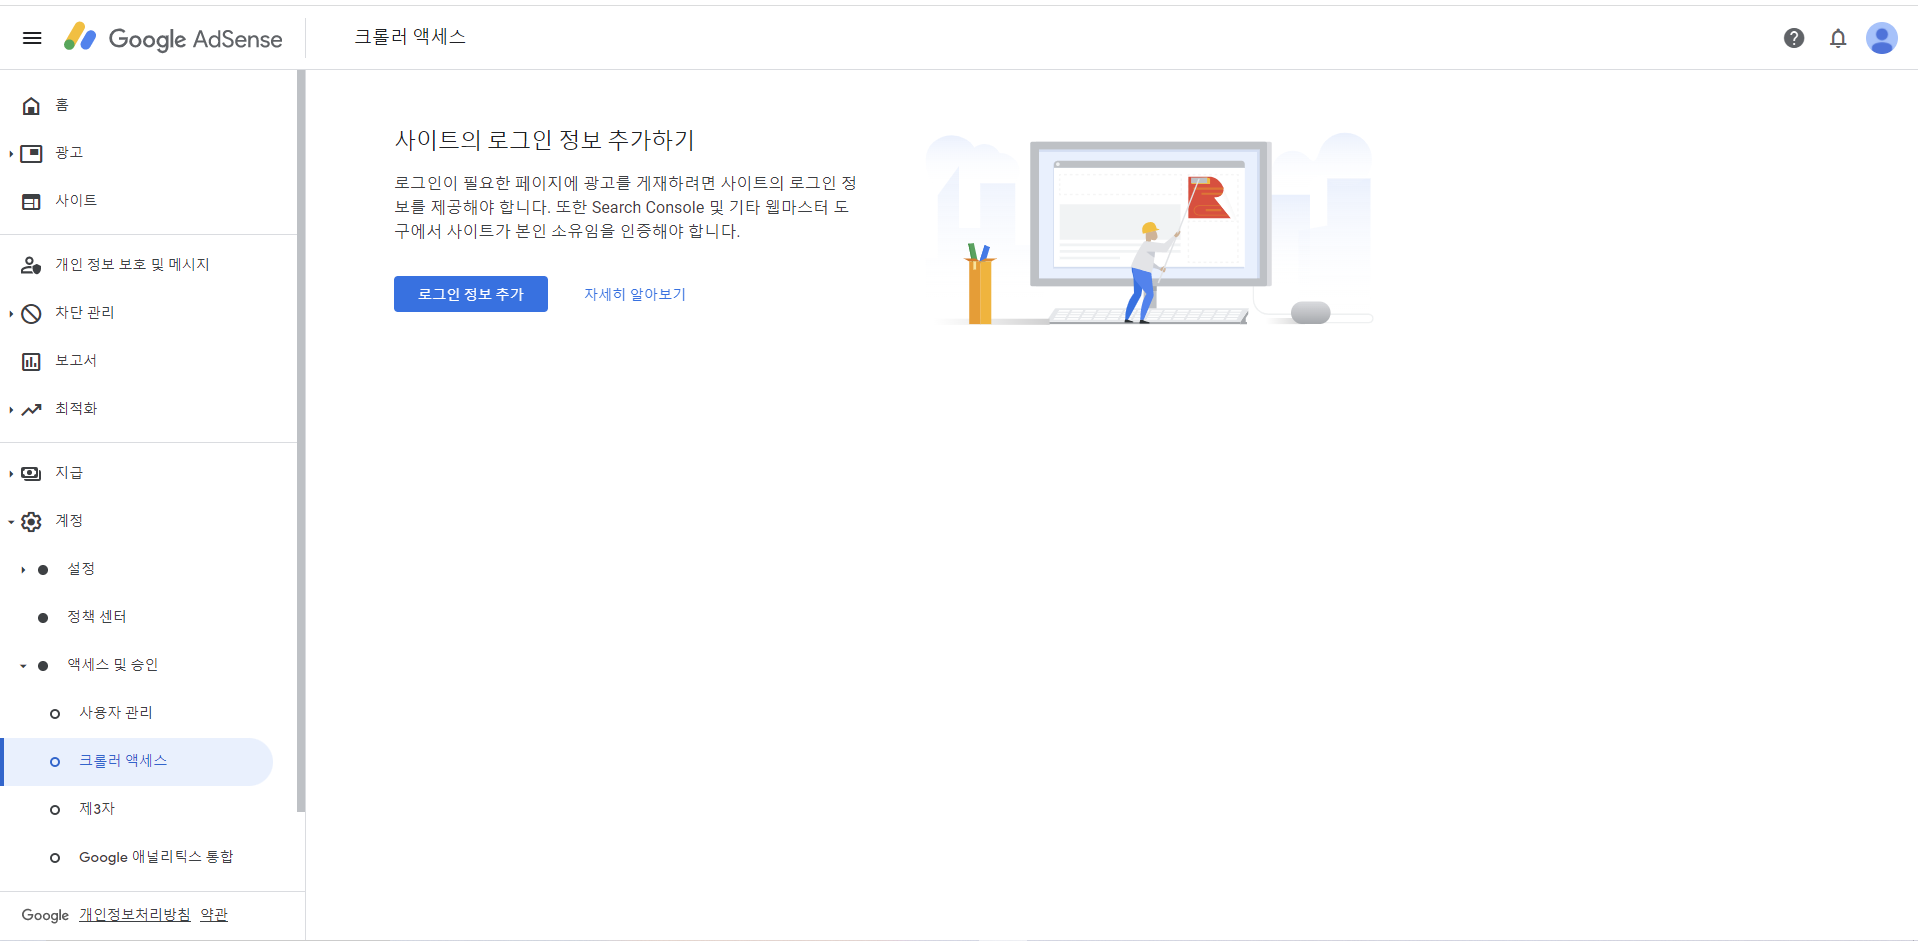Open the notifications bell
The height and width of the screenshot is (941, 1918).
point(1838,38)
